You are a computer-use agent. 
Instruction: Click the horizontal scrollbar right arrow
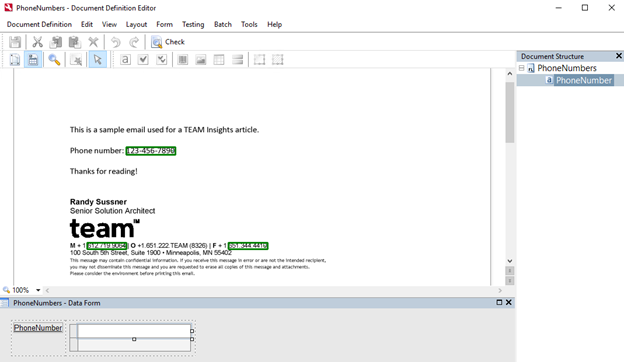pos(500,290)
